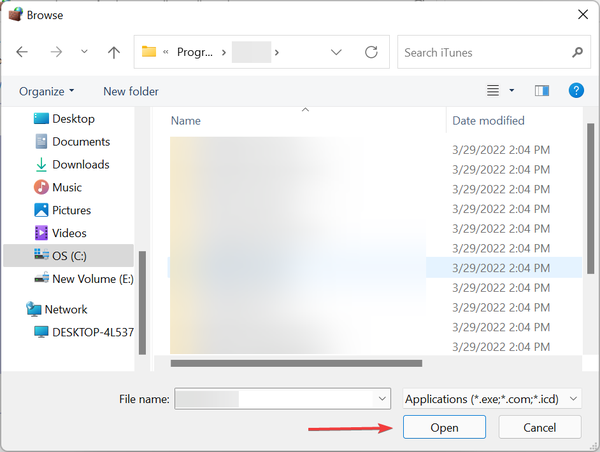The image size is (600, 452).
Task: Click the Pictures icon
Action: (41, 210)
